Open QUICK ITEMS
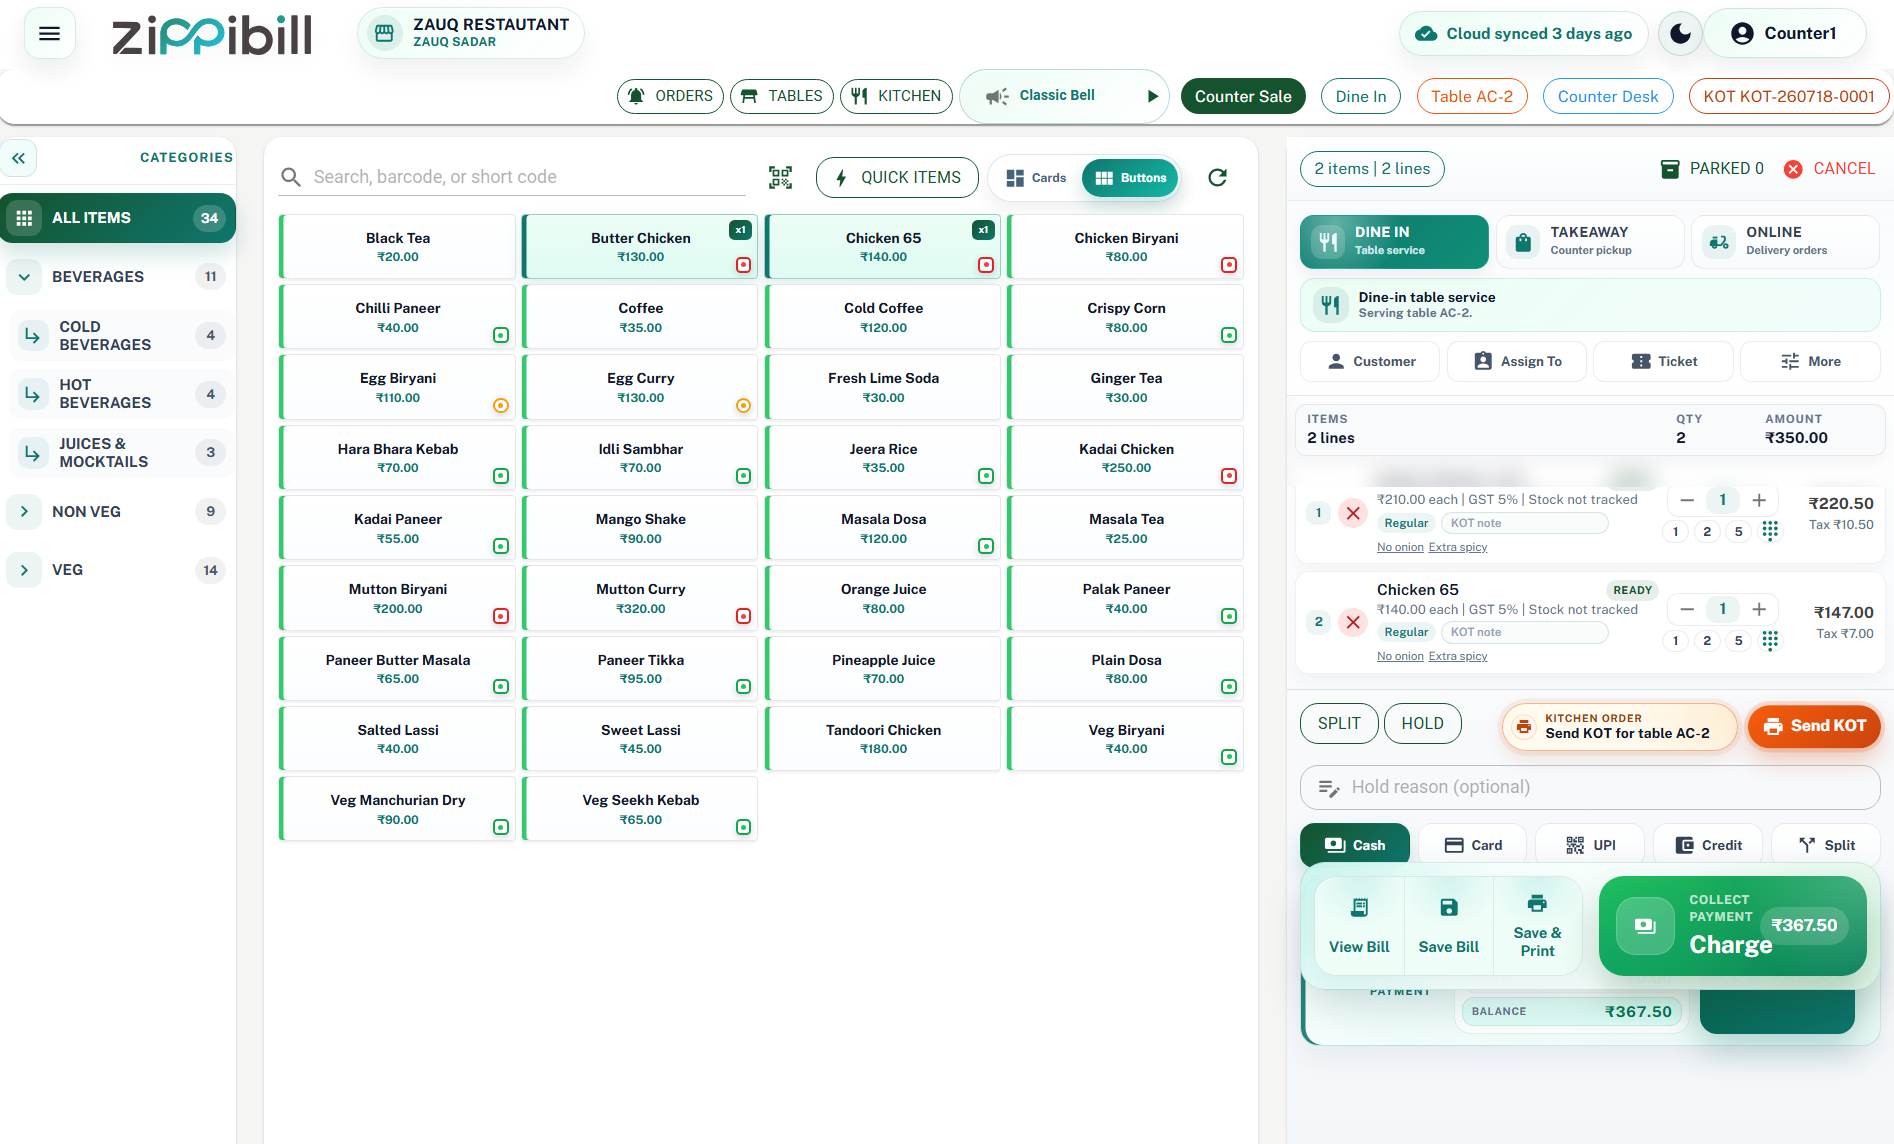The width and height of the screenshot is (1894, 1144). point(897,178)
